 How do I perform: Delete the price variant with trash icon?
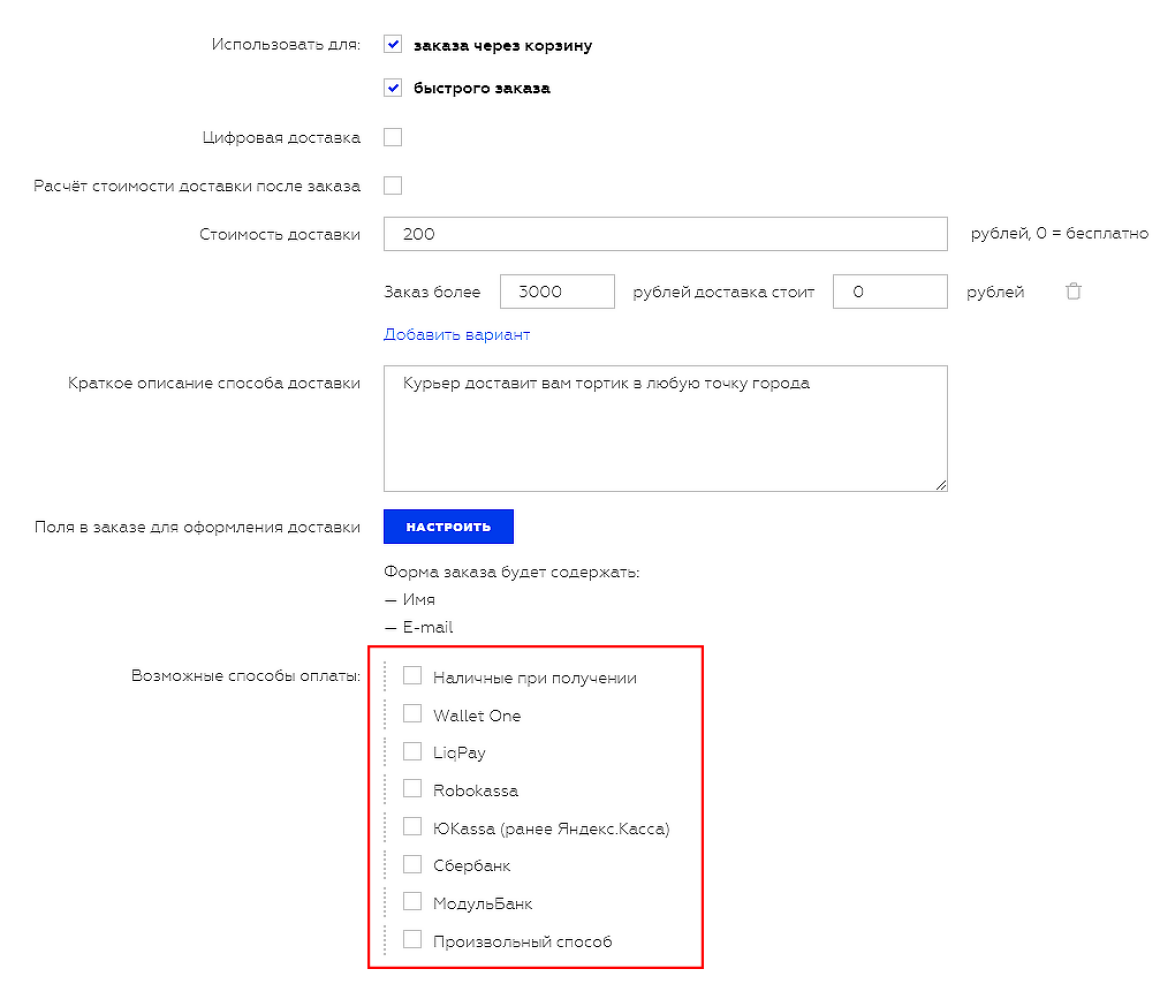(1073, 291)
